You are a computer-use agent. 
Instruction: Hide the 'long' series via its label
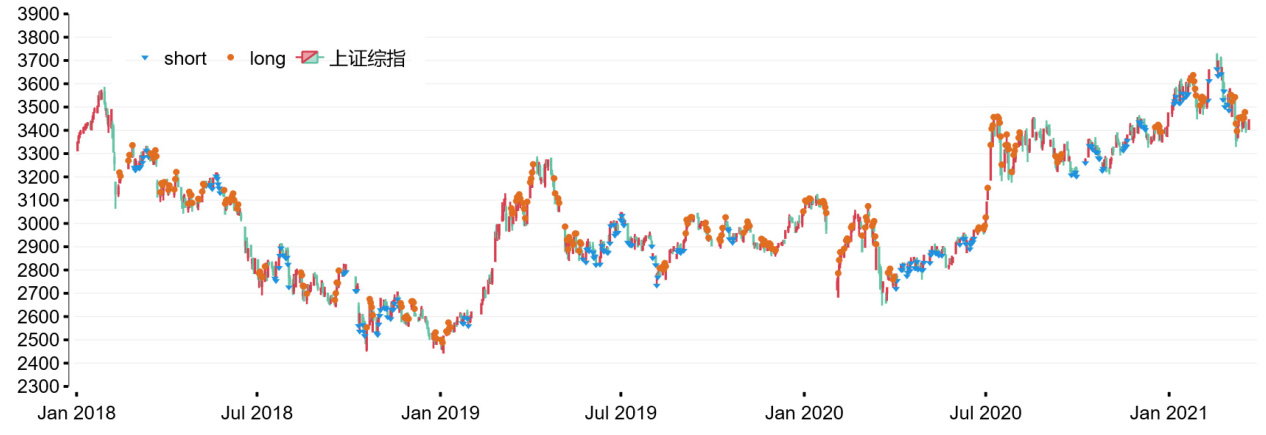click(x=267, y=59)
